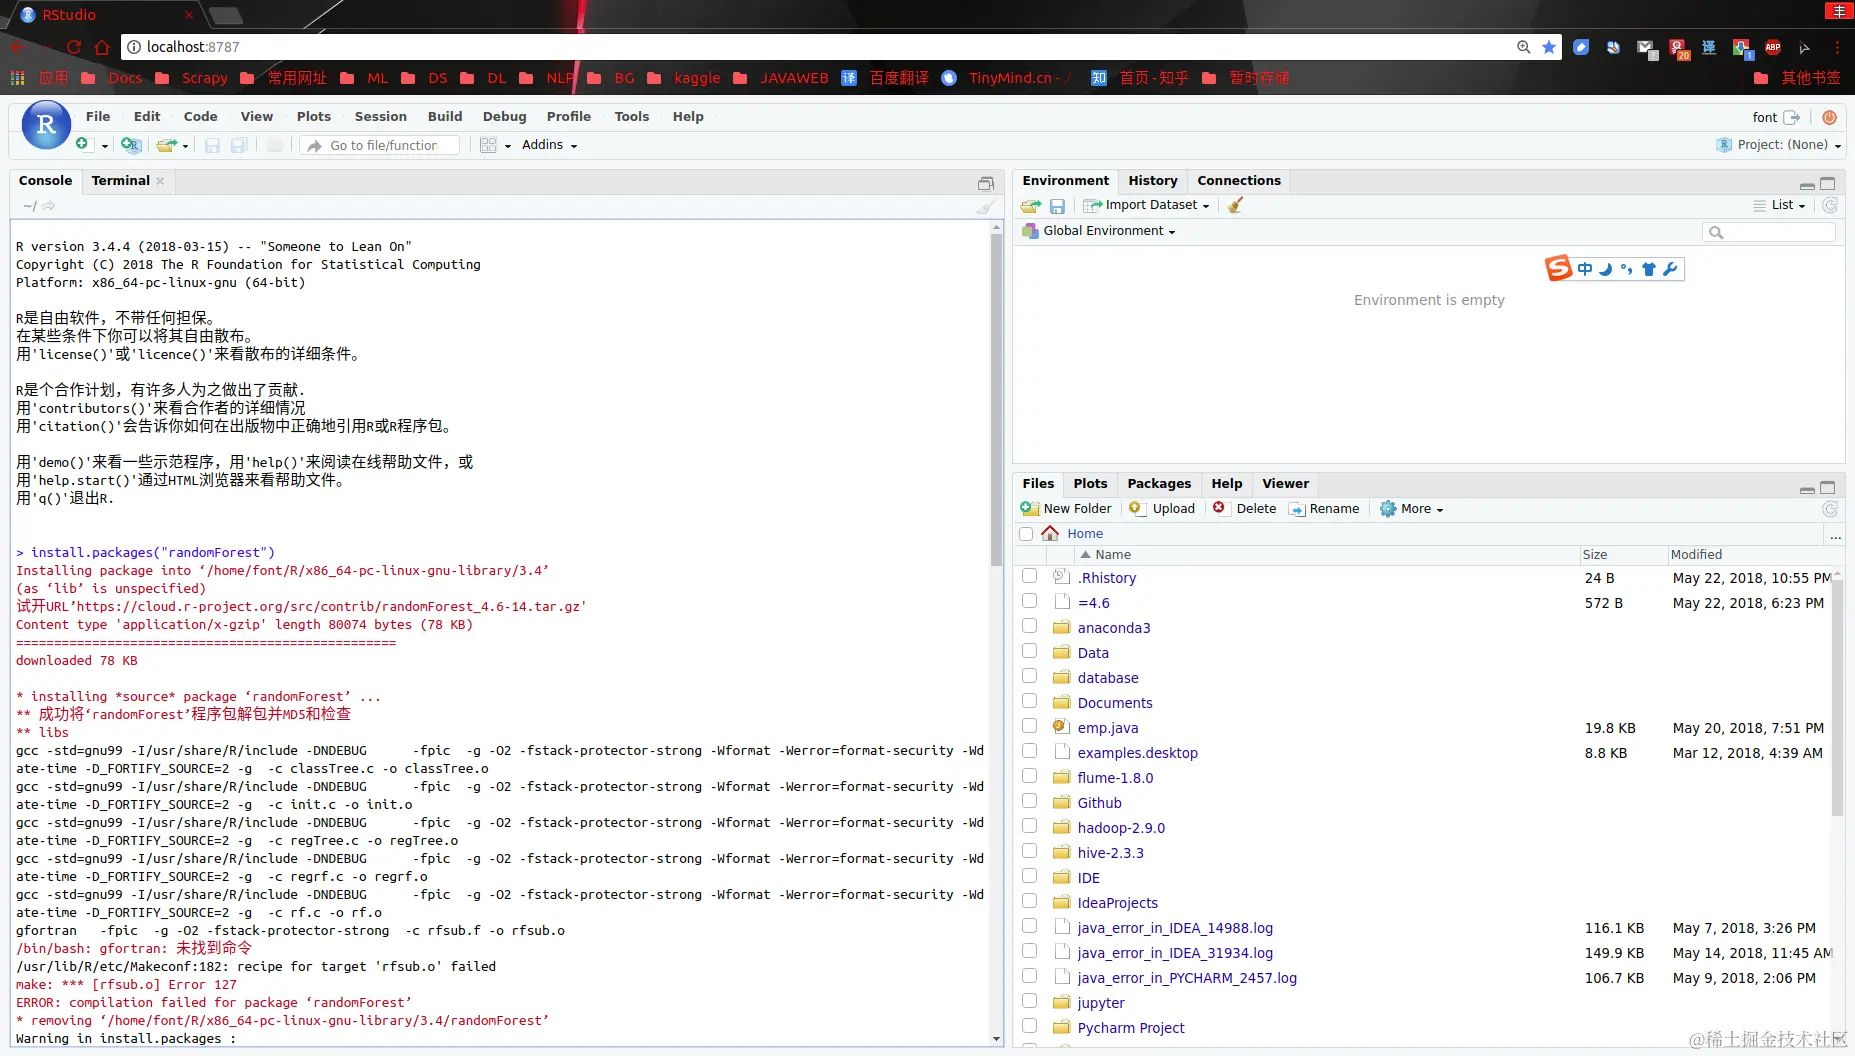Expand the More menu in Files pane
1855x1056 pixels.
pyautogui.click(x=1410, y=508)
